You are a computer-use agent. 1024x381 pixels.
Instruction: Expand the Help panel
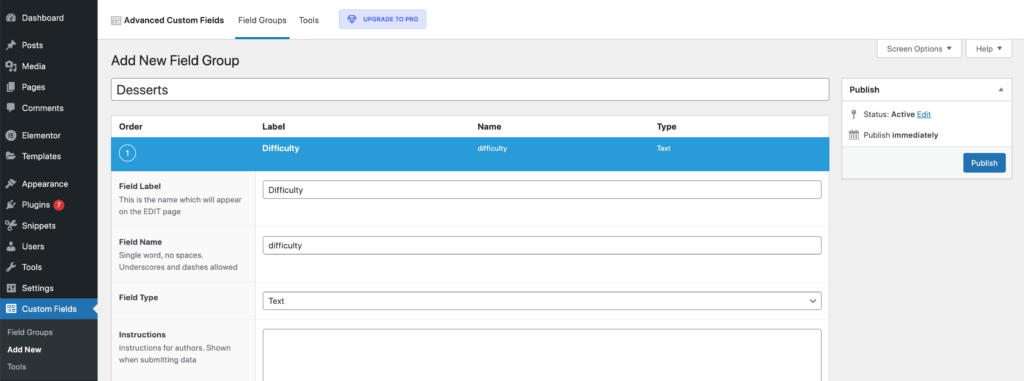click(x=989, y=49)
